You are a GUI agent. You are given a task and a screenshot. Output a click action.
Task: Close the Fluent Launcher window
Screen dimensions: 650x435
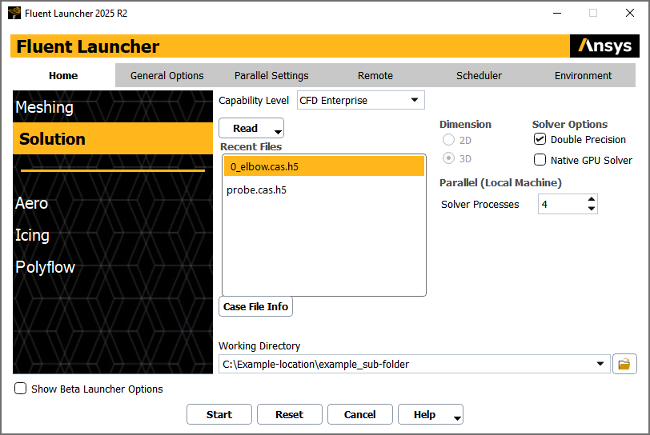(x=630, y=13)
